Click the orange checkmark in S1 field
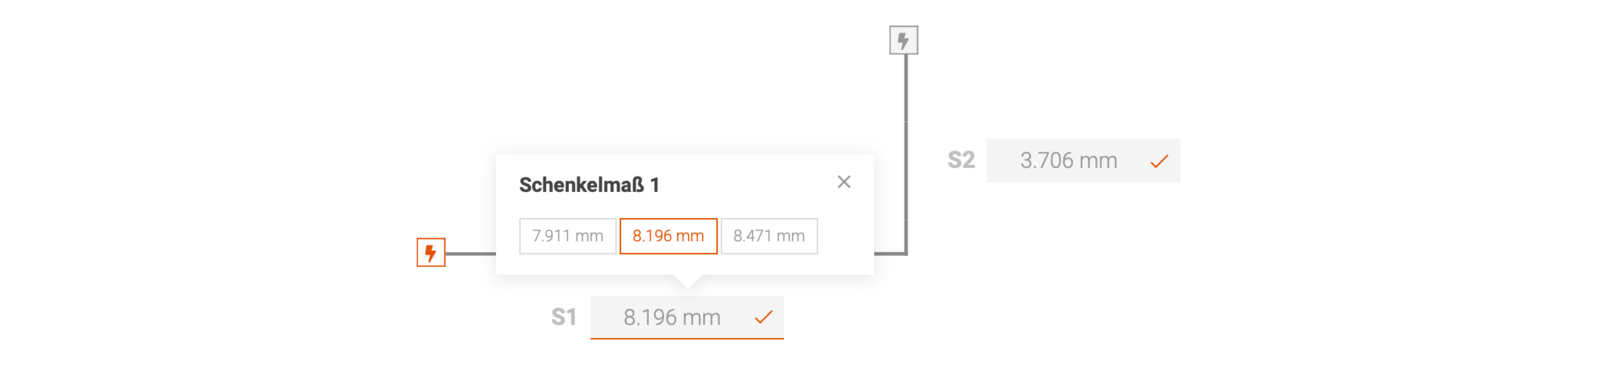1600x378 pixels. pos(764,317)
